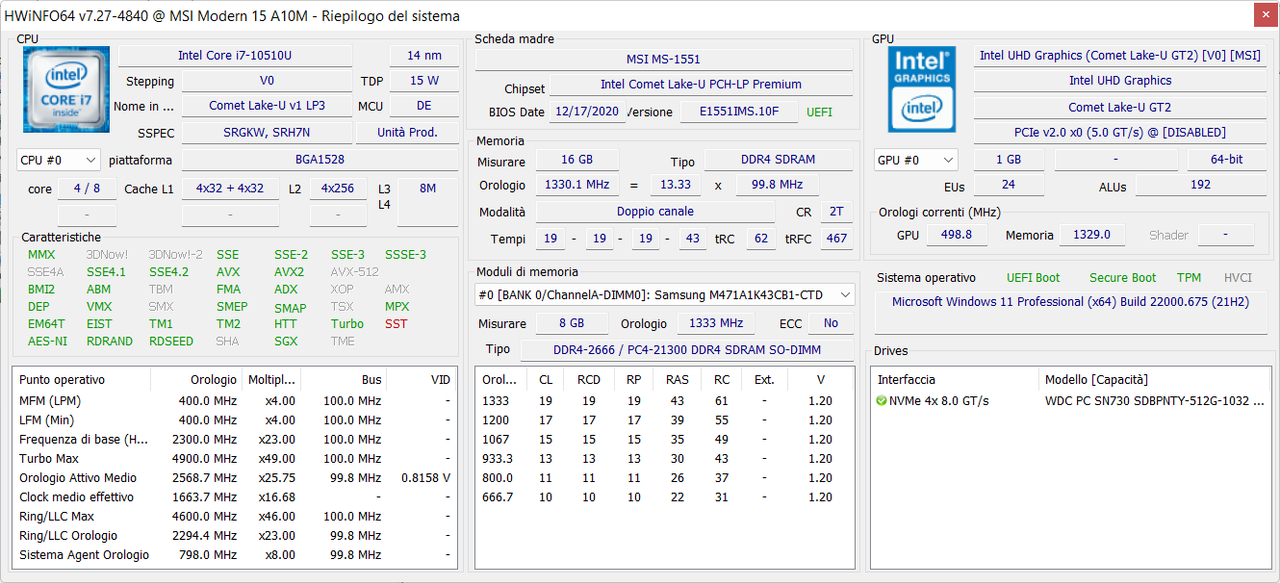Click the SSPEC SRGKW, SRH7N field
Viewport: 1280px width, 583px height.
pyautogui.click(x=267, y=133)
